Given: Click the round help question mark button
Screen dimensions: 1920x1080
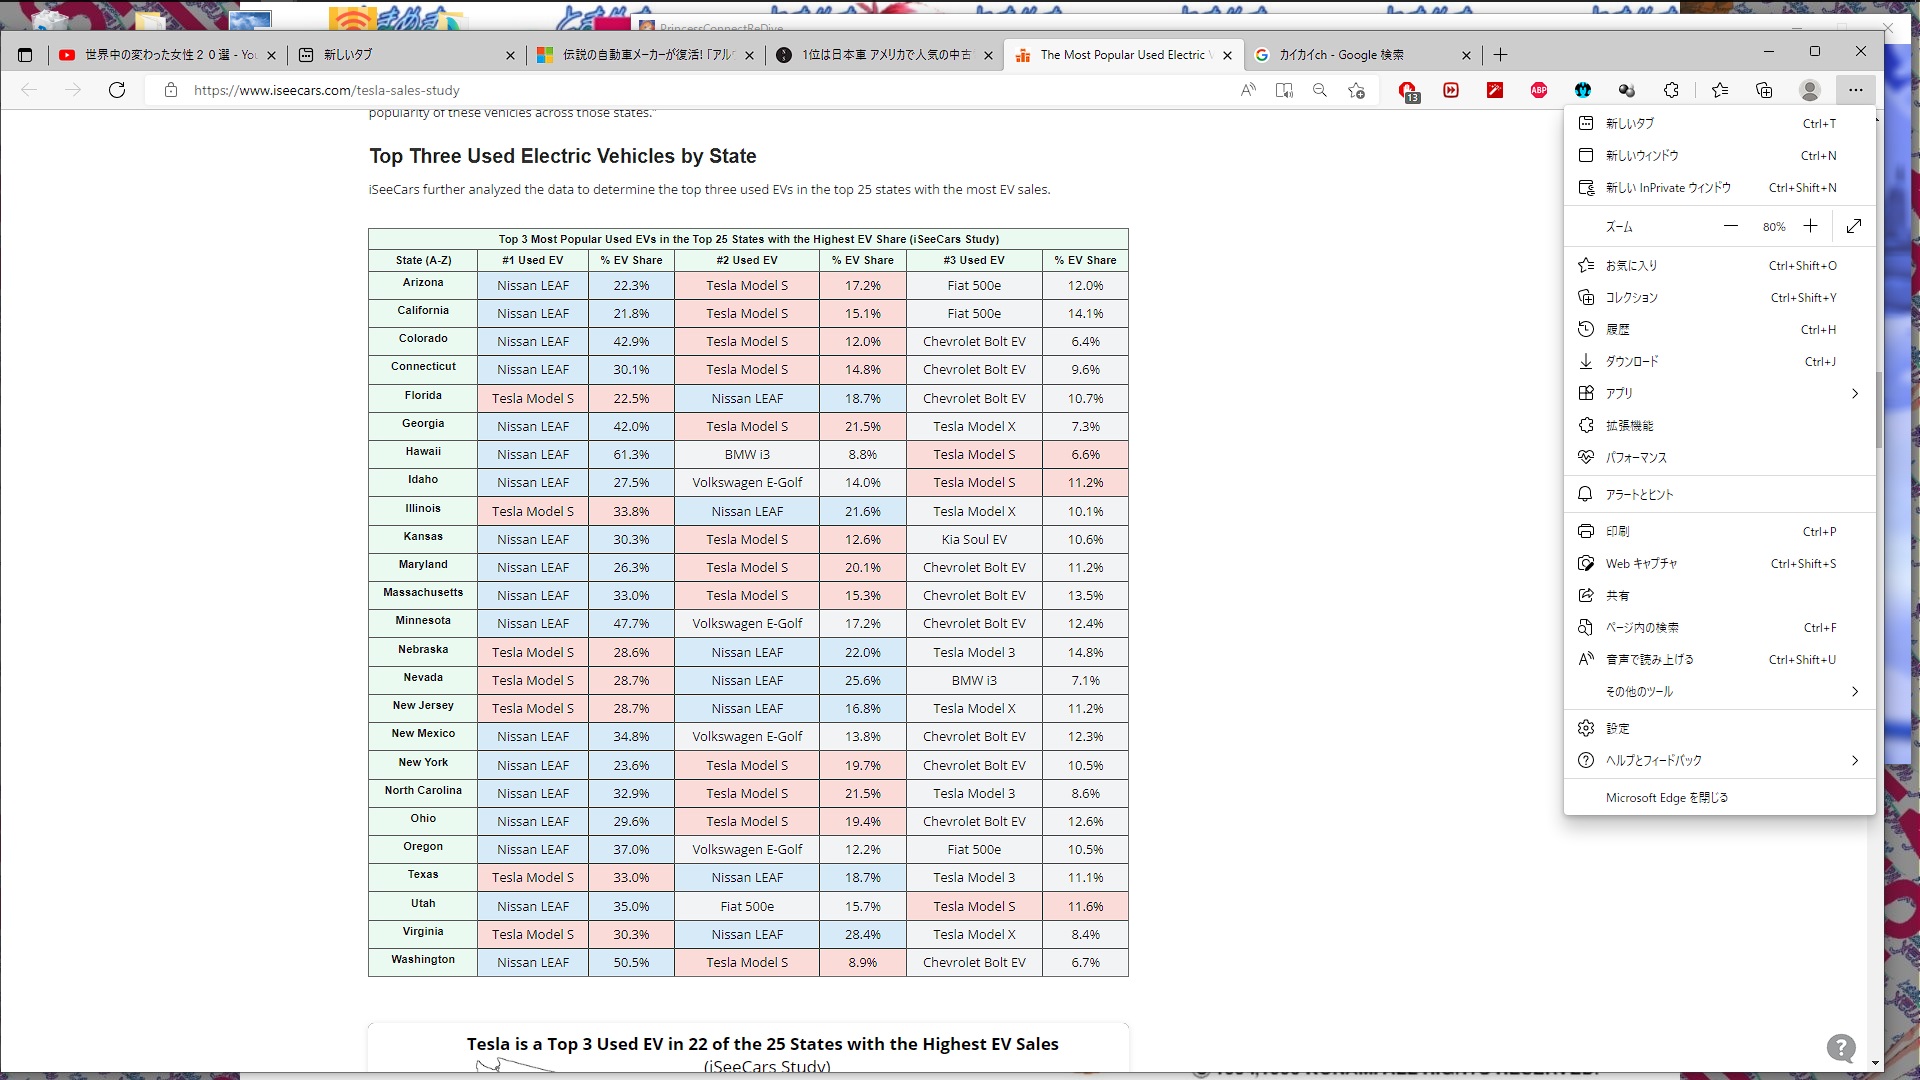Looking at the screenshot, I should pos(1841,1047).
